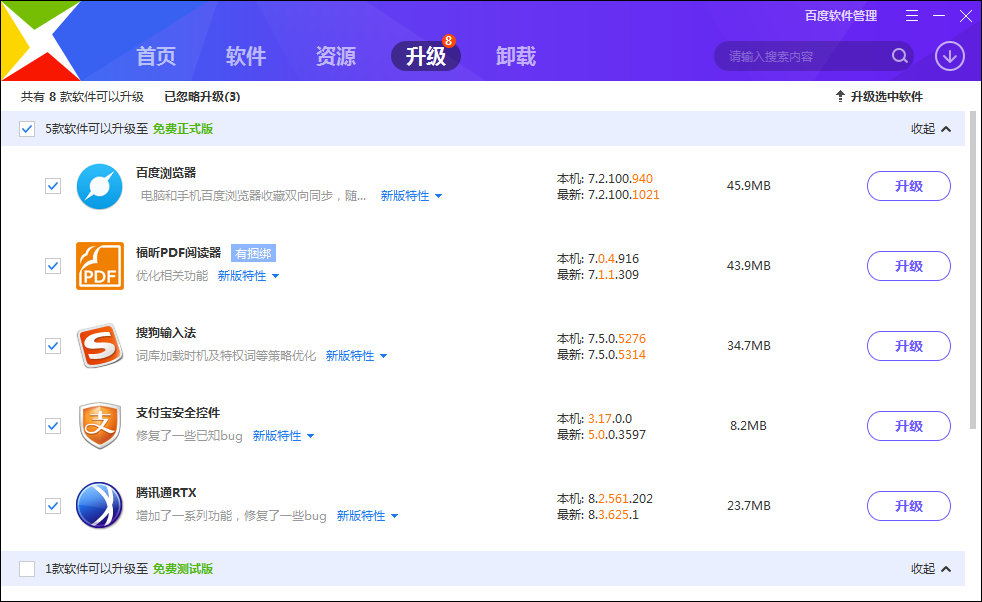Open 百度浏览器 app icon

99,186
